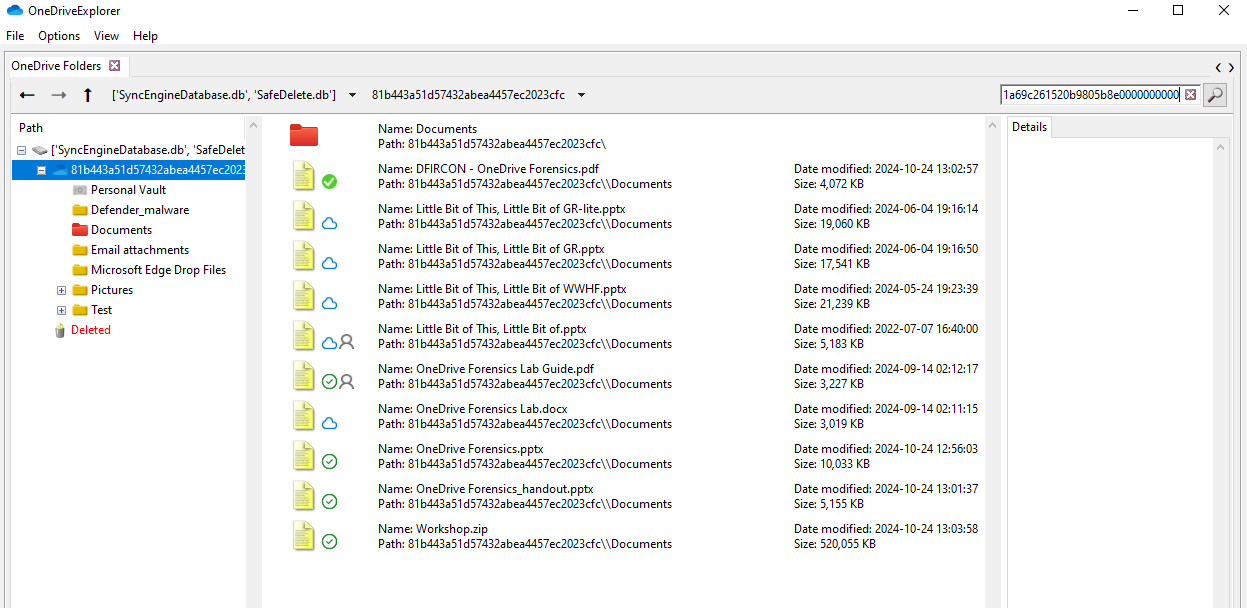Click the tab scroll right chevron
1247x608 pixels.
point(1232,67)
